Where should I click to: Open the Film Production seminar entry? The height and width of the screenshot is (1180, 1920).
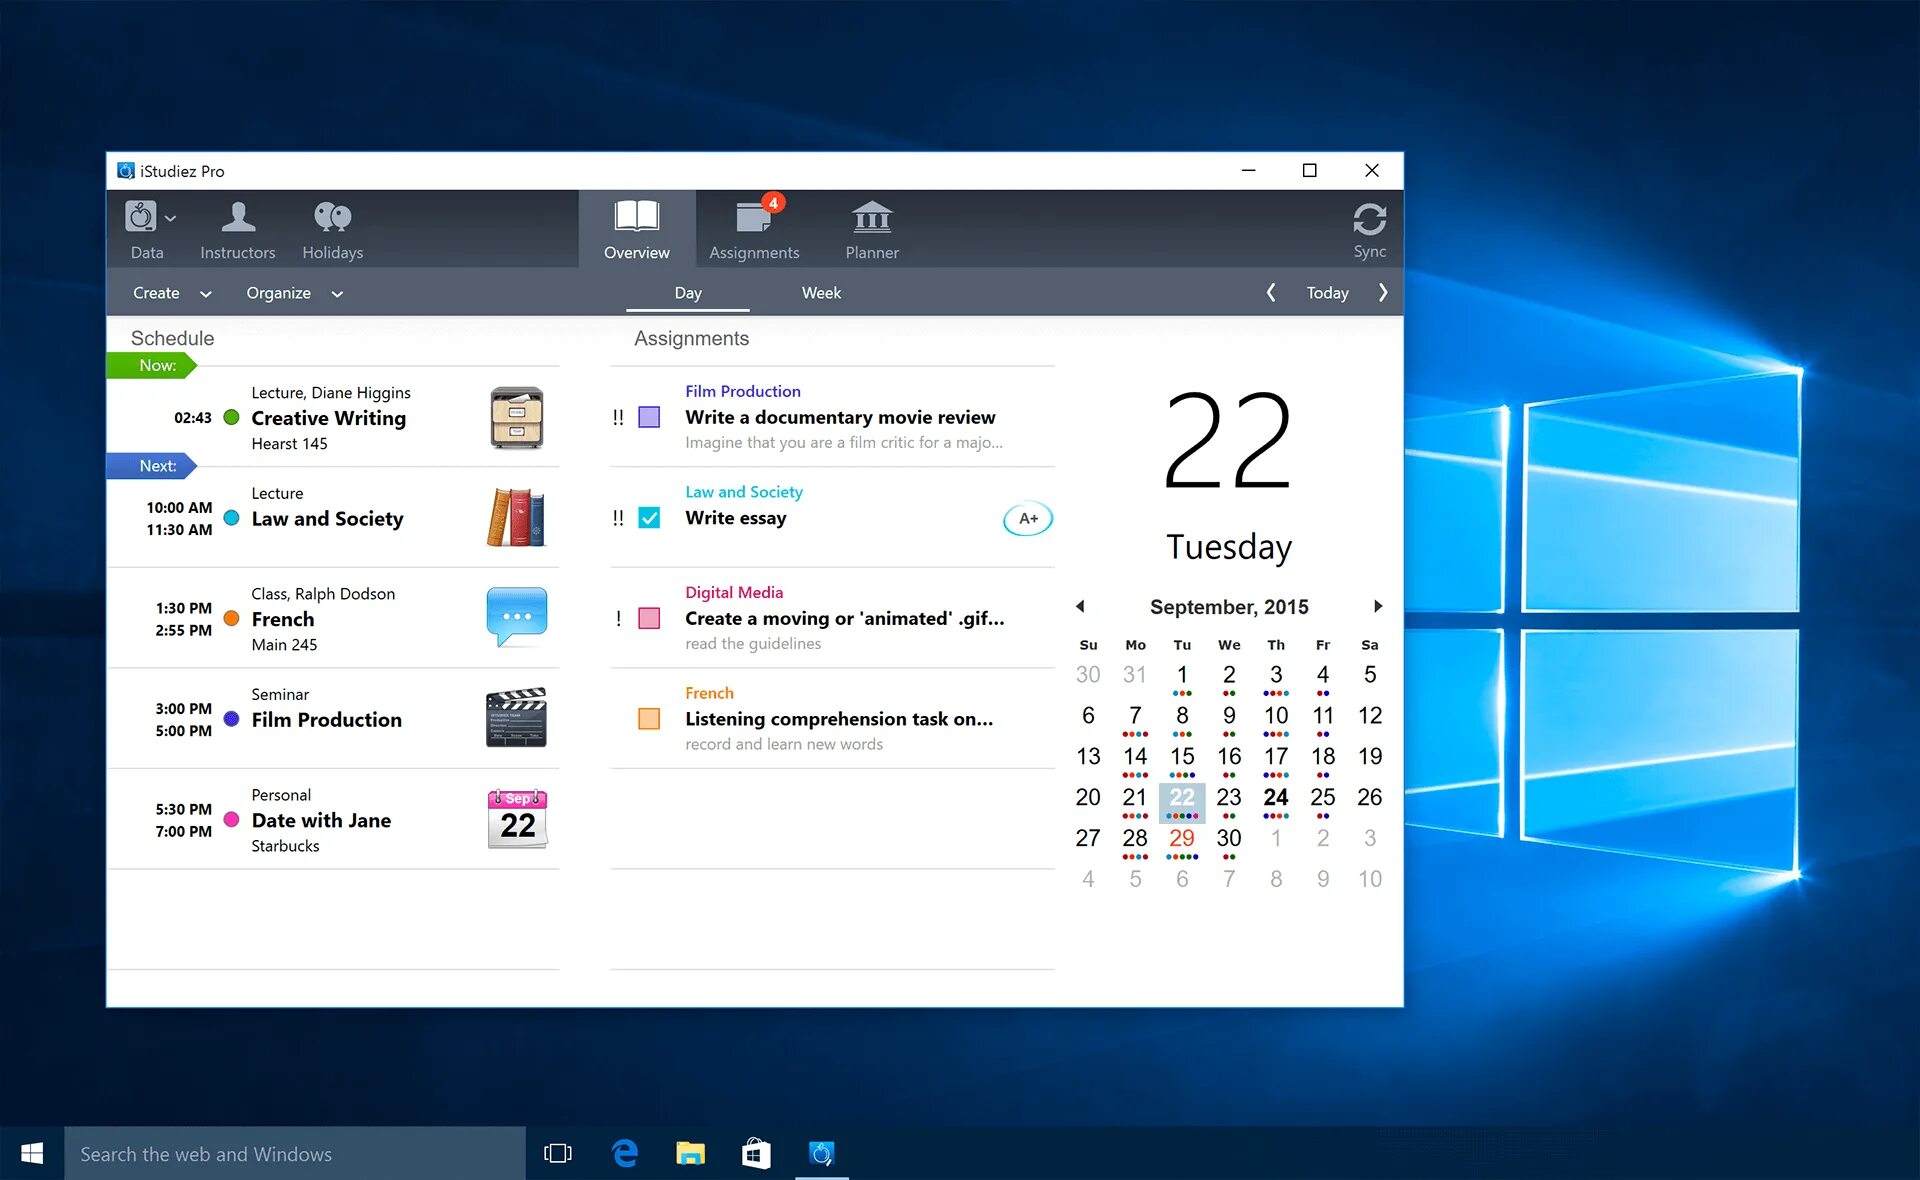pos(333,718)
